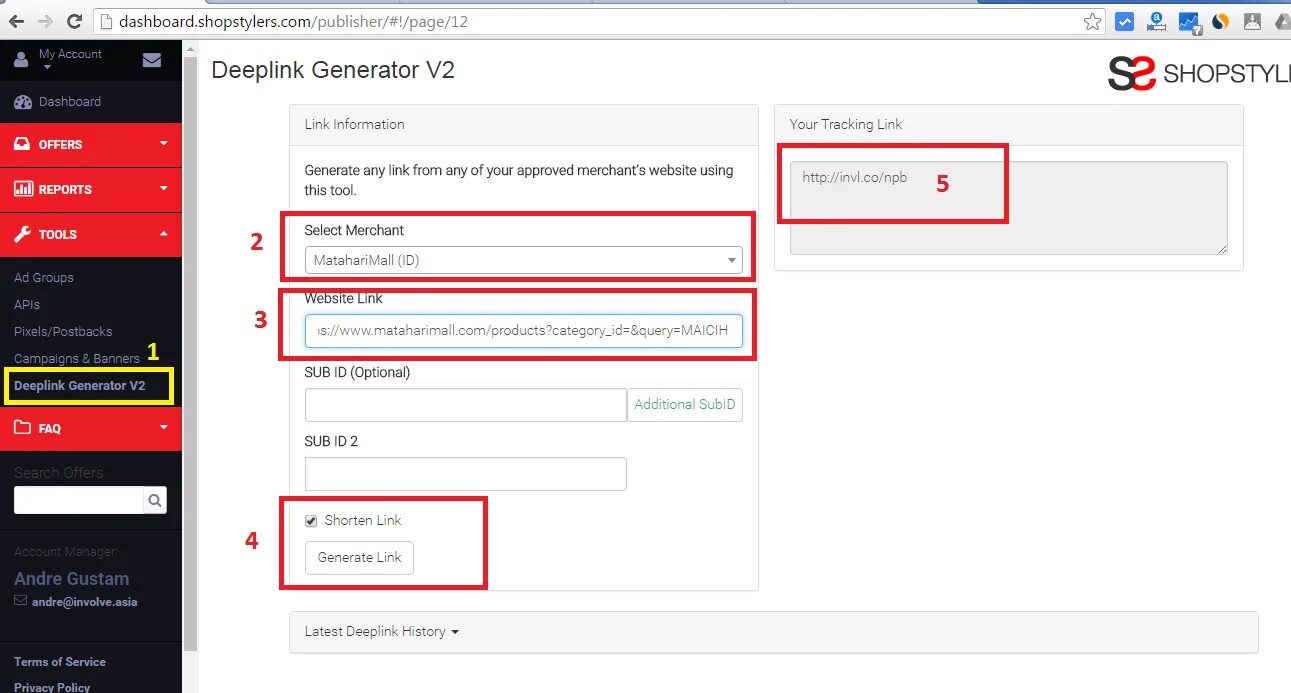Open Pixels/Postbacks under Tools

click(63, 331)
